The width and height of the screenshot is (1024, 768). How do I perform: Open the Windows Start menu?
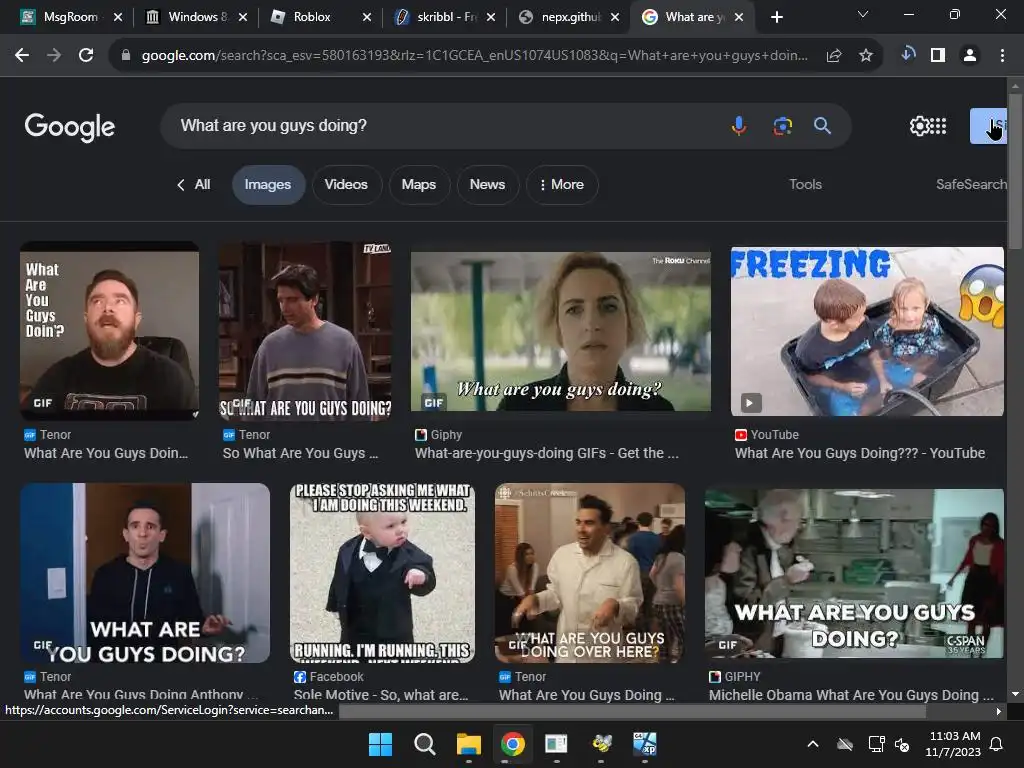point(380,744)
